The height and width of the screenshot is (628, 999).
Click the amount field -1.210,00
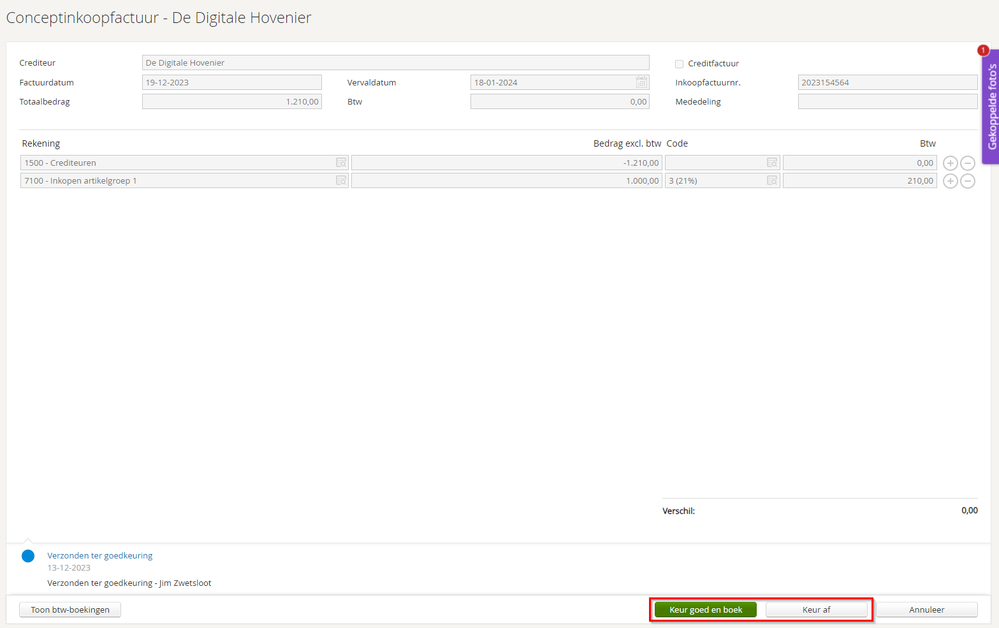(507, 163)
